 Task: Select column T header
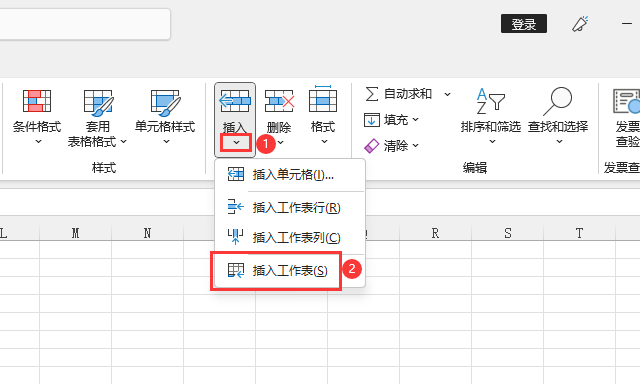tap(579, 233)
